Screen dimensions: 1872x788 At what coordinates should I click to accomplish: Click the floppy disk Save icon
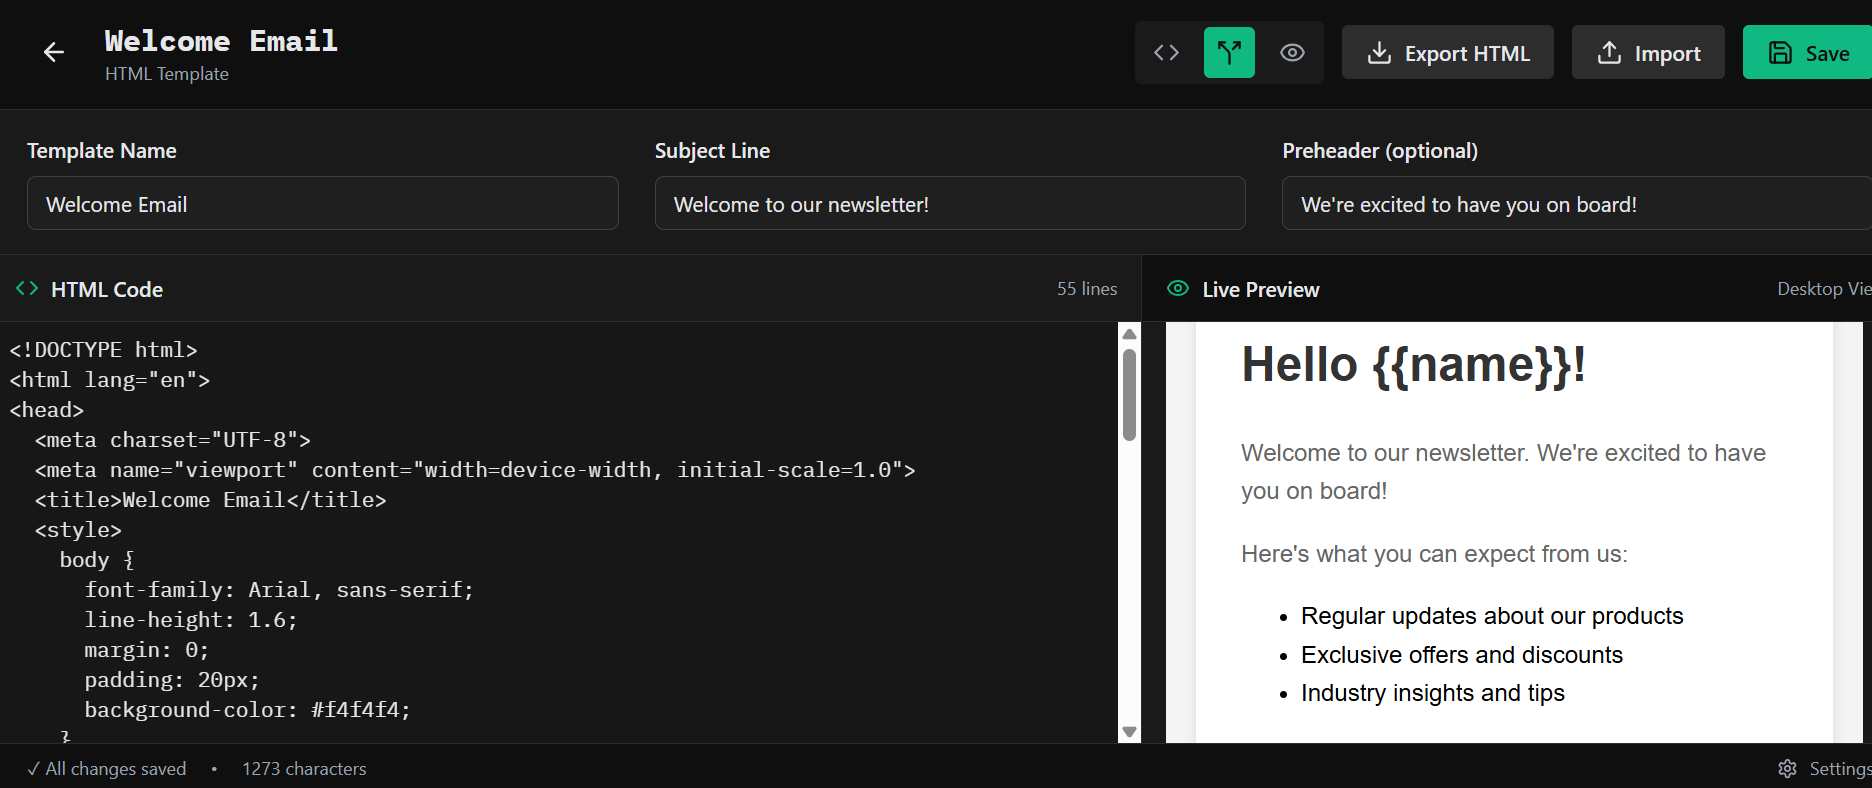click(1780, 53)
